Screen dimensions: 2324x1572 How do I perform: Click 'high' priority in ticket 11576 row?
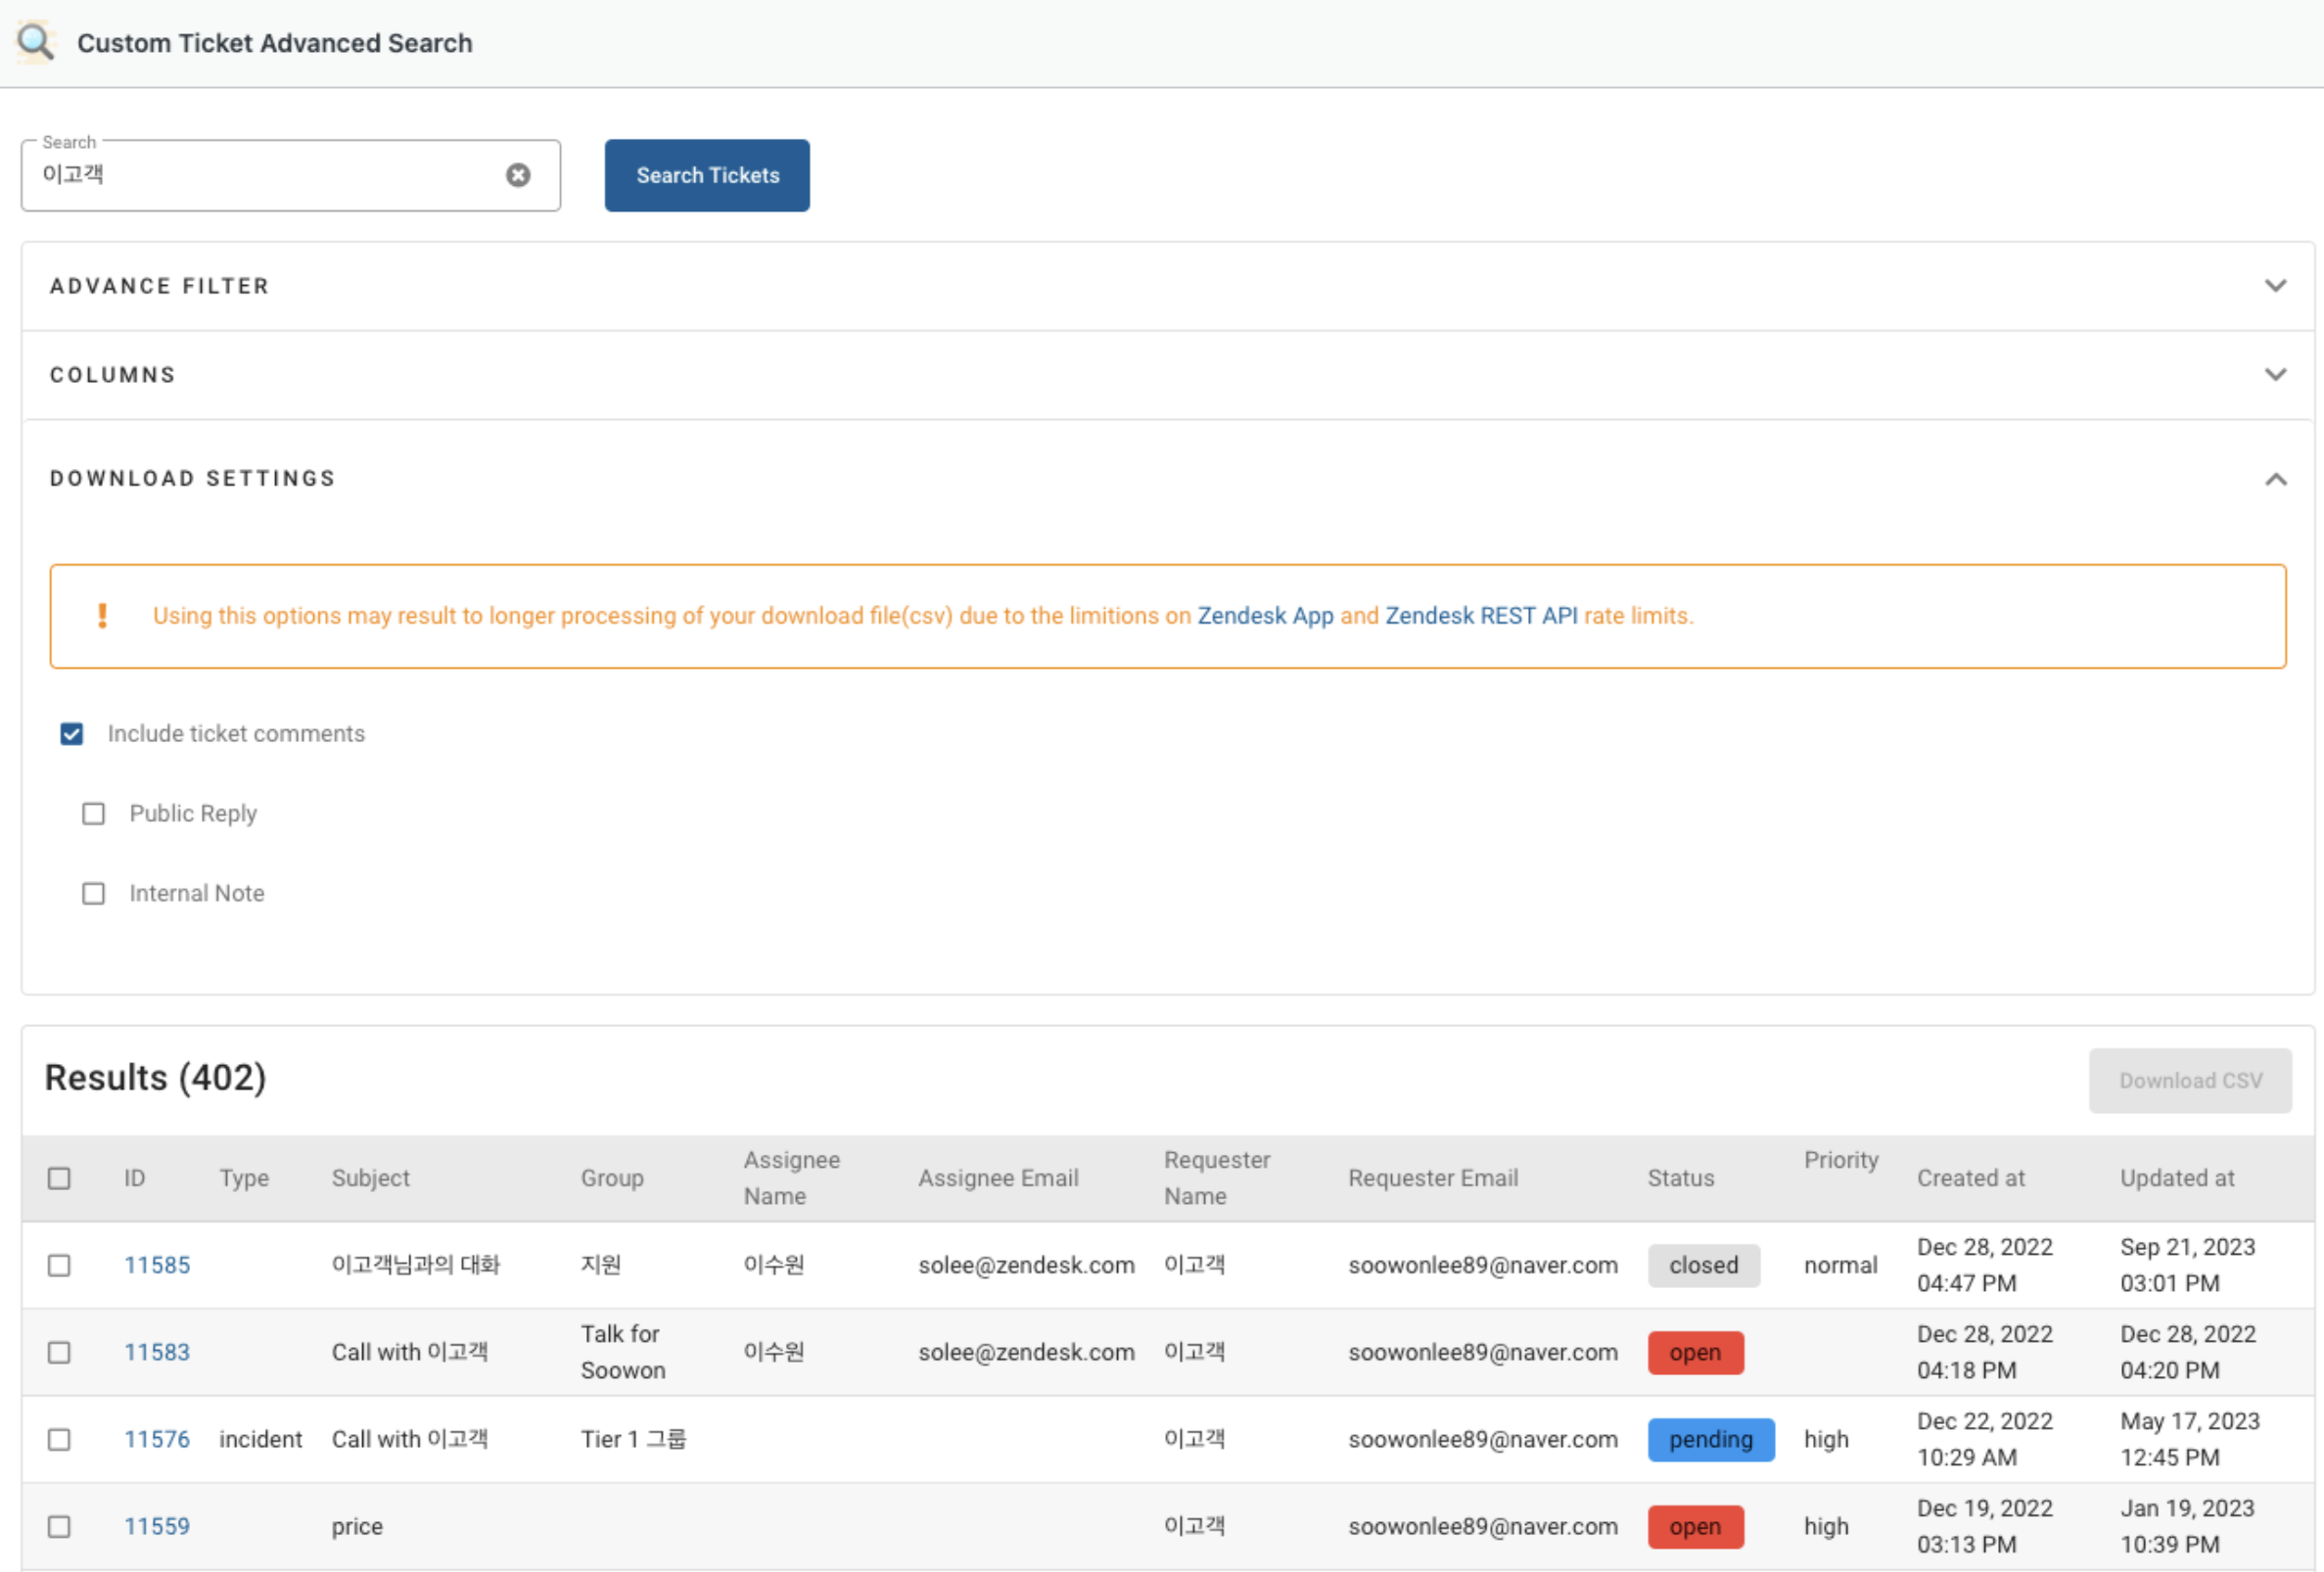[1826, 1439]
